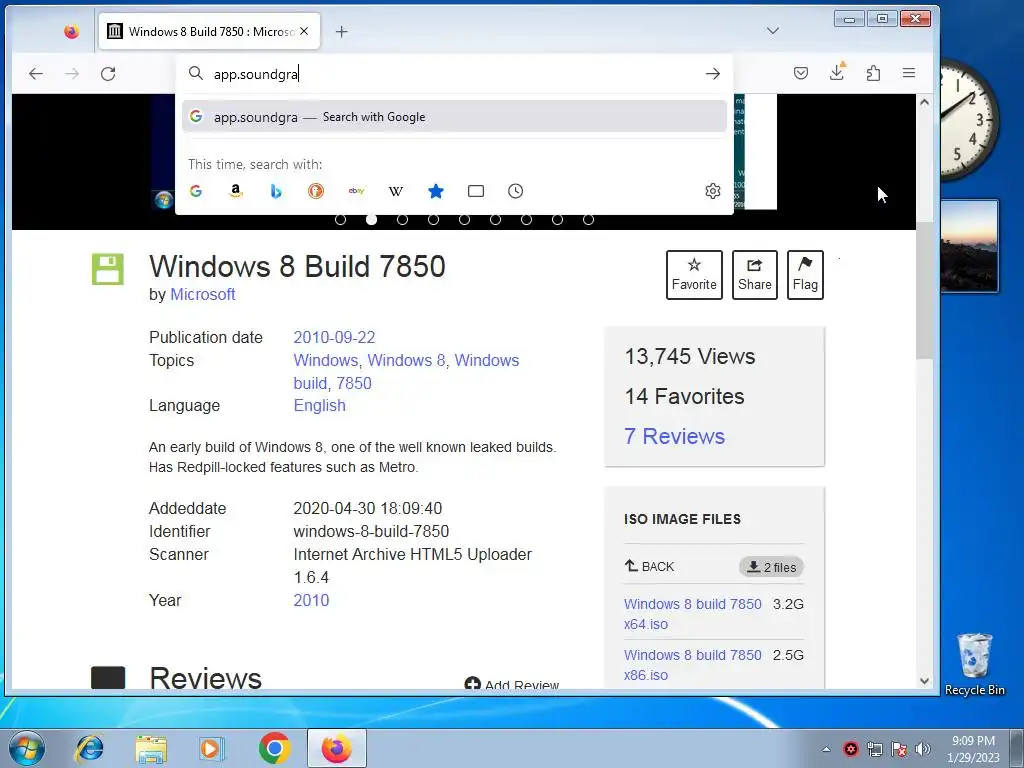Click the page vertical scrollbar thumb
The width and height of the screenshot is (1024, 768).
924,290
